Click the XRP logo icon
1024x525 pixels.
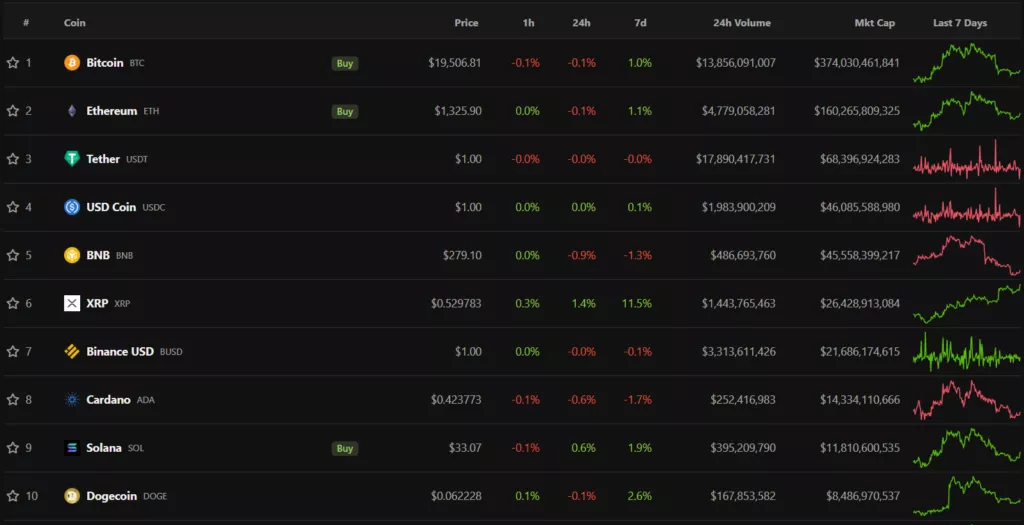(72, 303)
